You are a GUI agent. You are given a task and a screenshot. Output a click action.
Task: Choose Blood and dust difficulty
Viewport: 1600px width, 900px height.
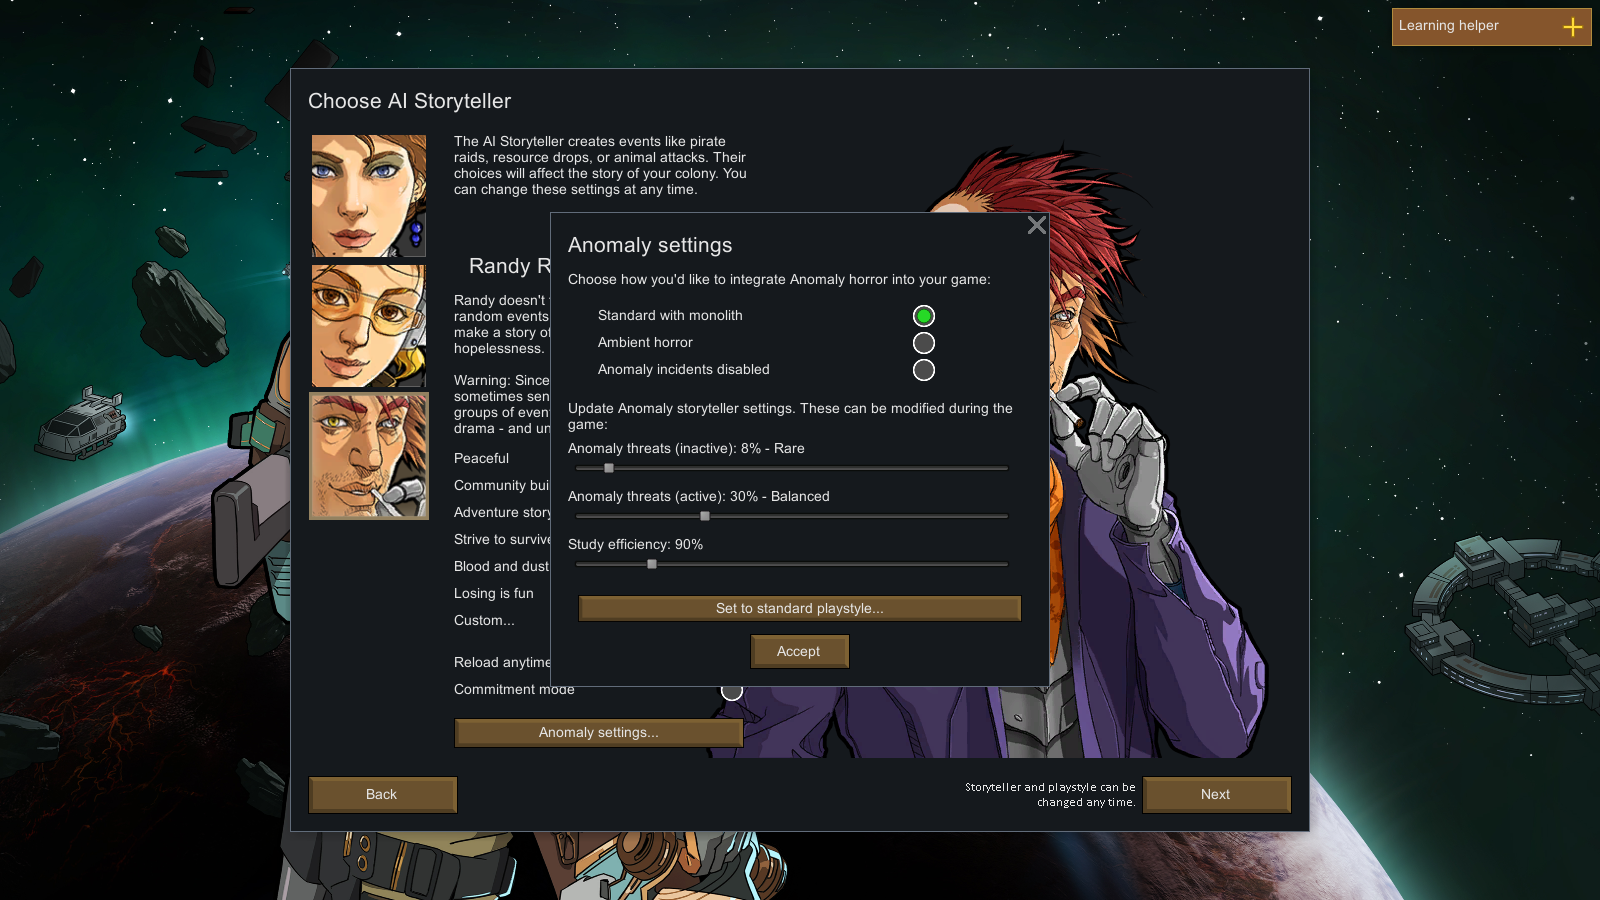click(502, 566)
